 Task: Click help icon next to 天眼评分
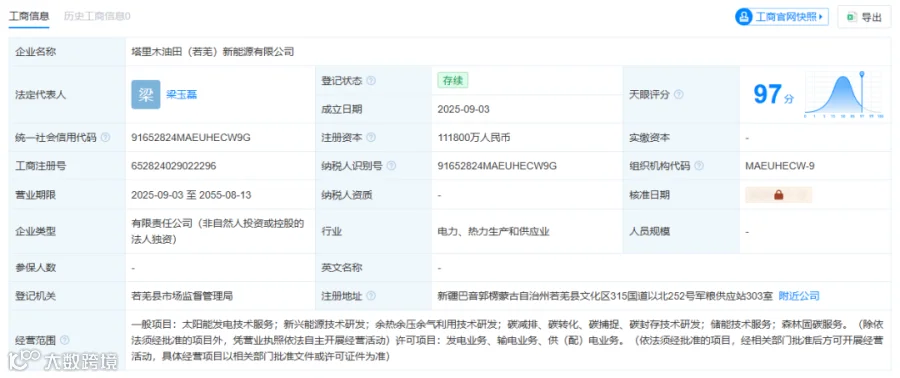(679, 95)
